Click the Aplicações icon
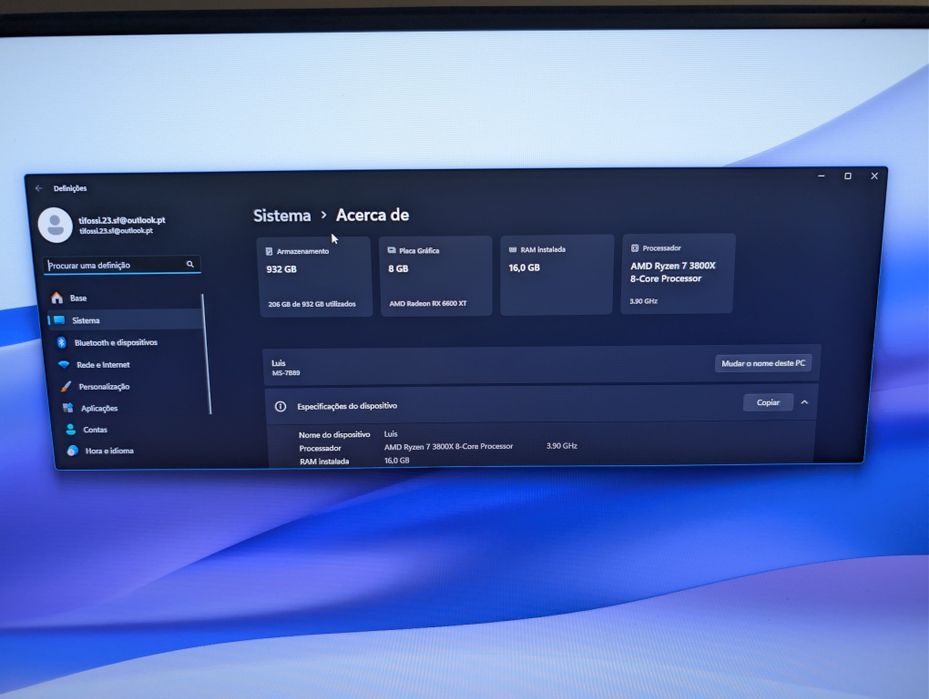The height and width of the screenshot is (699, 929). (x=68, y=408)
